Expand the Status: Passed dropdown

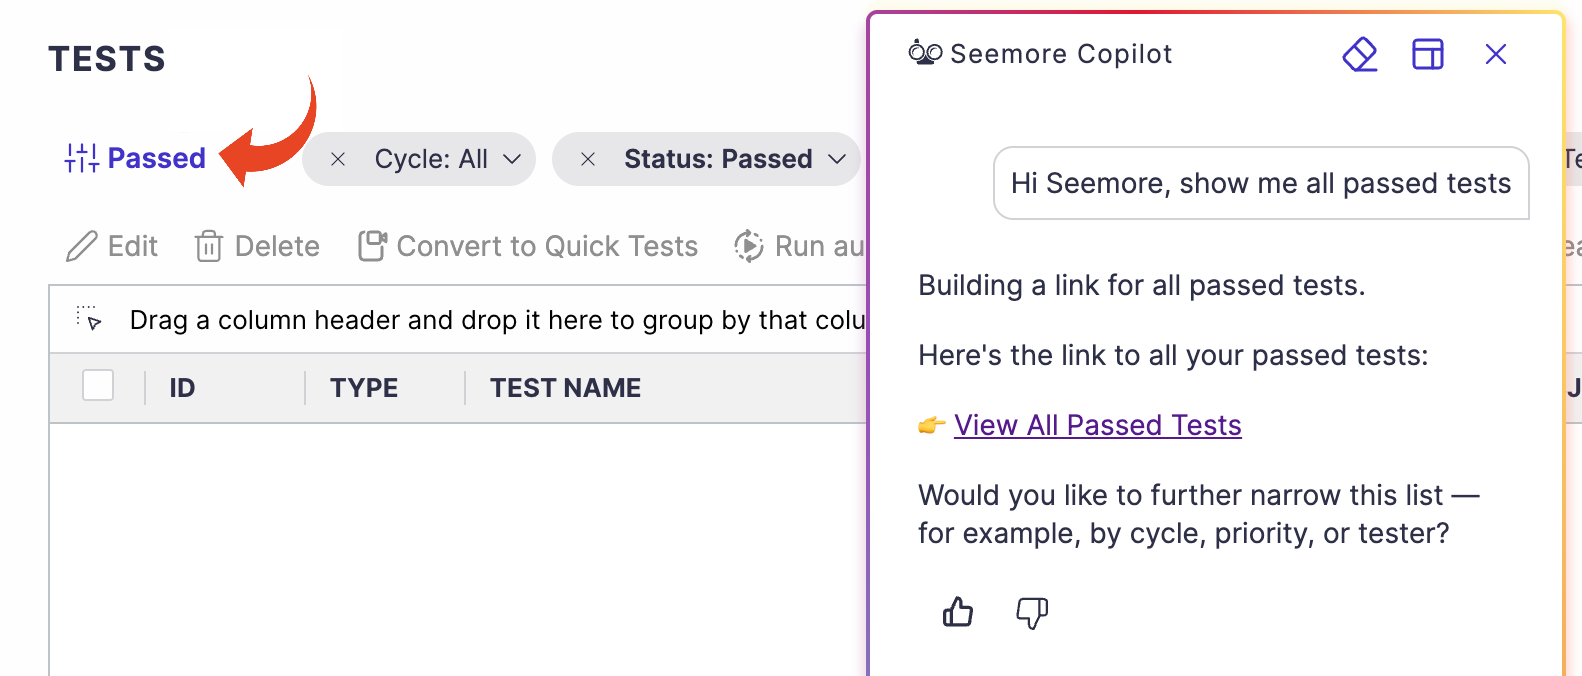point(837,159)
